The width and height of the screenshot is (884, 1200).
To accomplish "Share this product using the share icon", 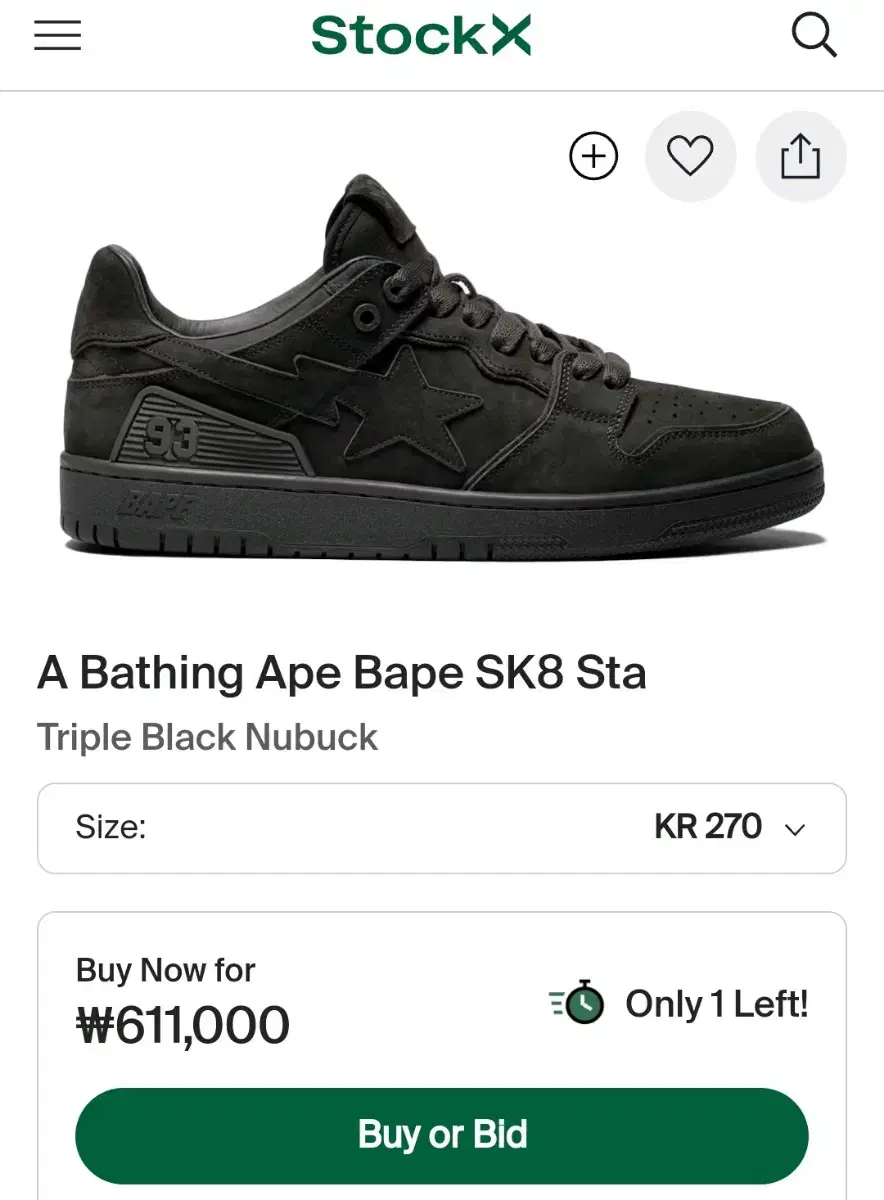I will [801, 157].
